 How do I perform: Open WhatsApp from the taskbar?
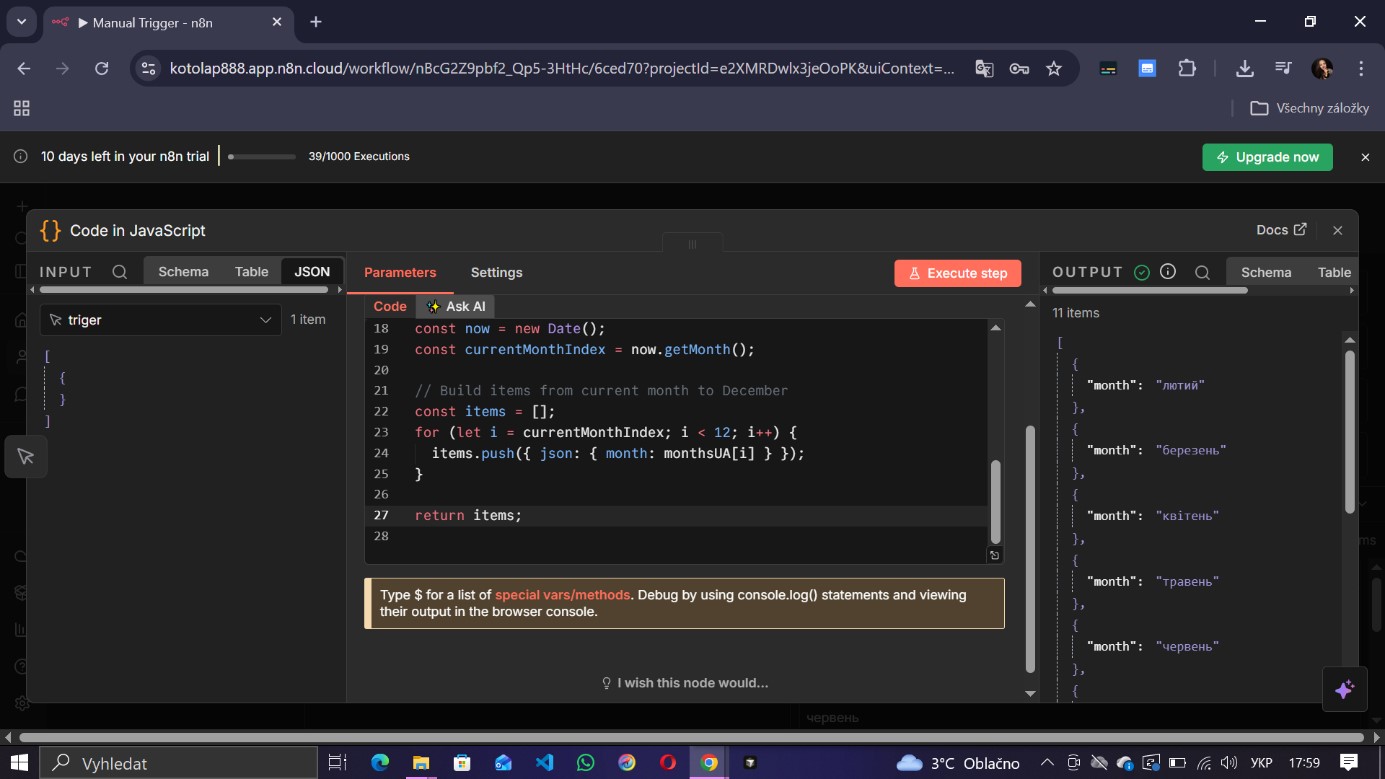585,763
